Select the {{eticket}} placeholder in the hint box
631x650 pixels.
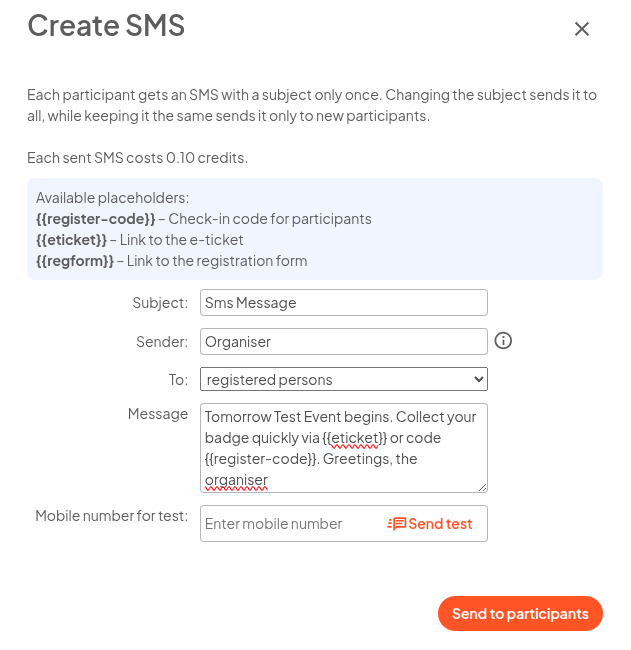point(71,240)
